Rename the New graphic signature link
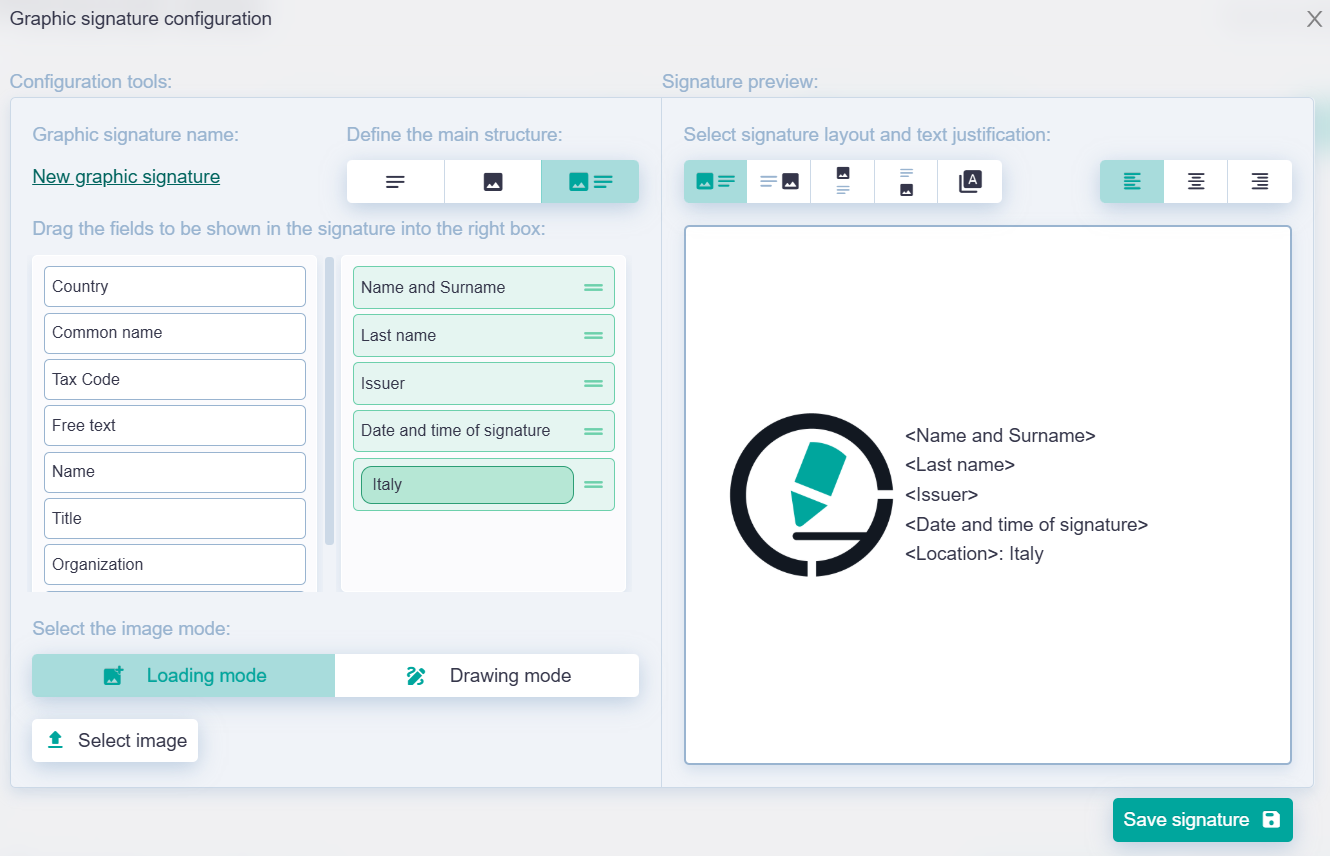Screen dimensions: 1330x856 [x=126, y=177]
